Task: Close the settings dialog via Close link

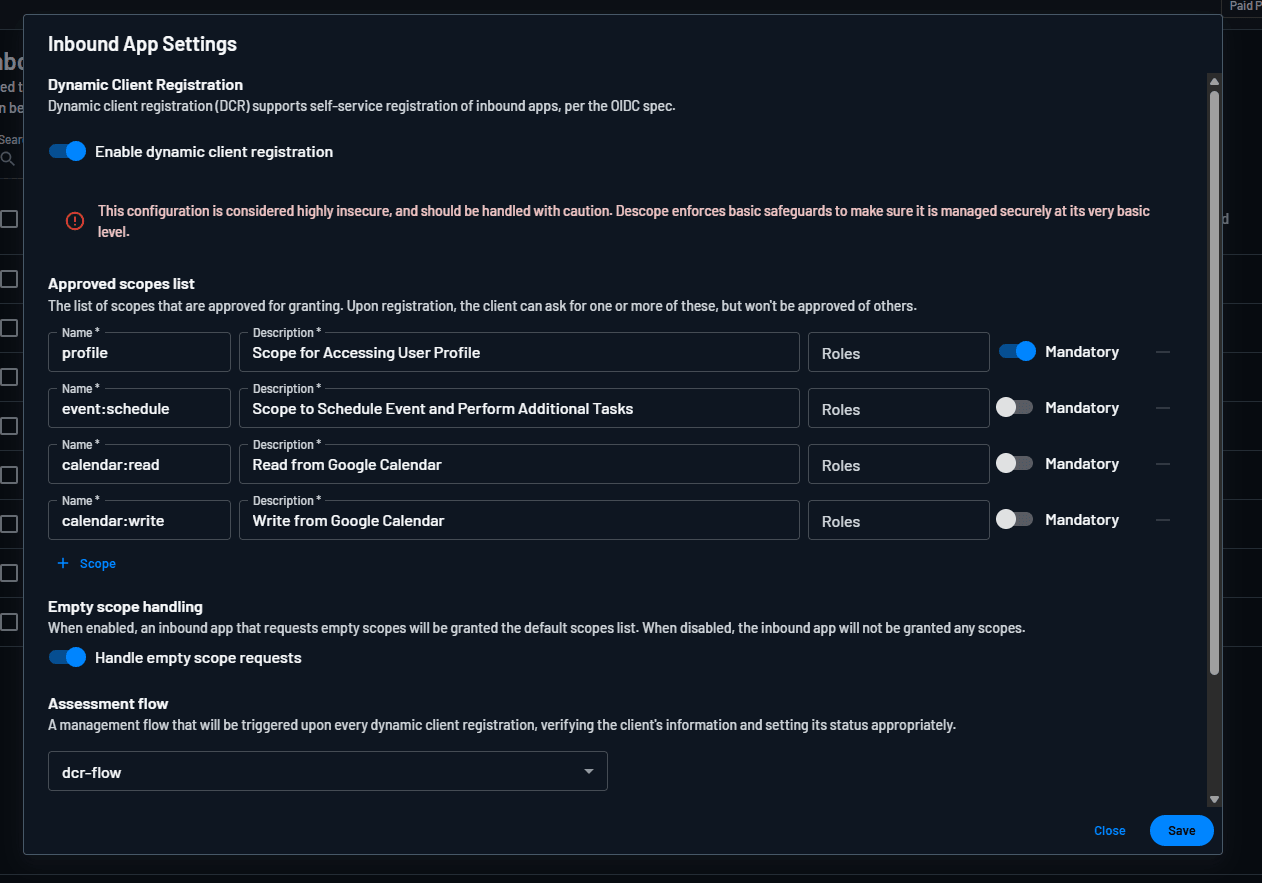Action: tap(1109, 830)
